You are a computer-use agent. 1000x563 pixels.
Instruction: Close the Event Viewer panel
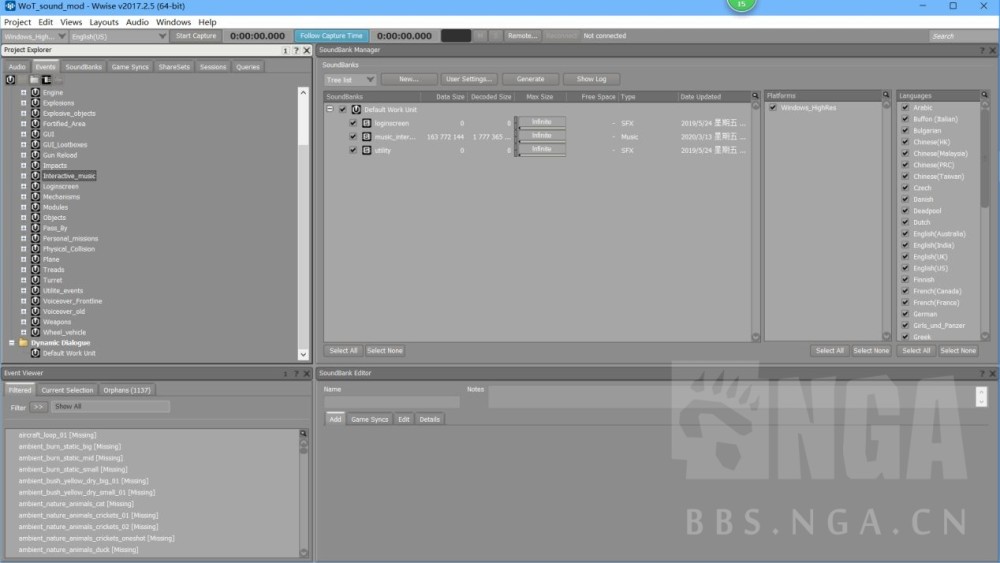click(x=307, y=374)
